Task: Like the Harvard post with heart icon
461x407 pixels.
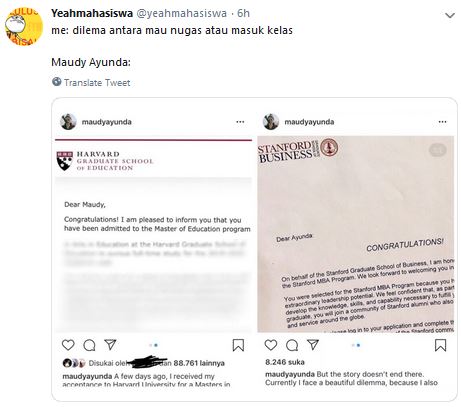Action: [x=68, y=345]
